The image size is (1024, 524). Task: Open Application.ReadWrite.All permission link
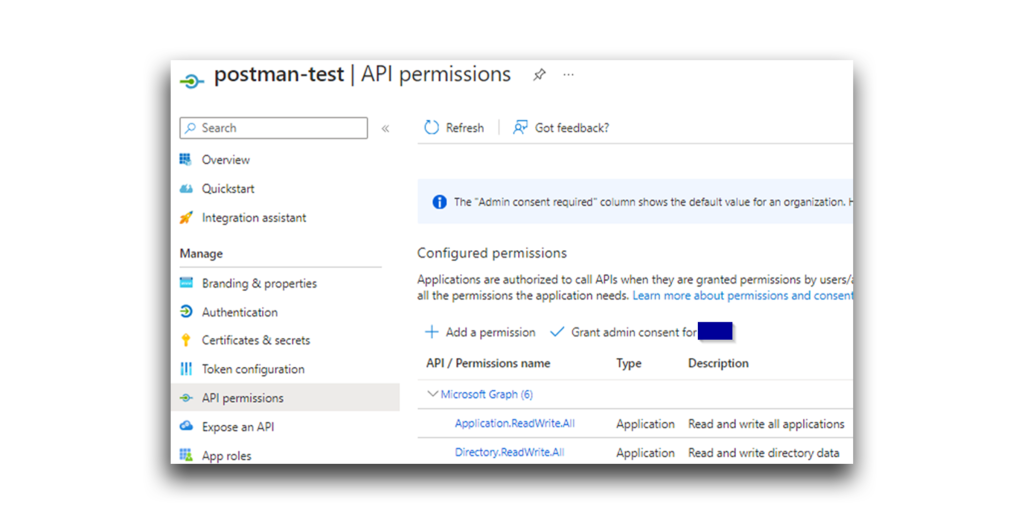pyautogui.click(x=515, y=423)
